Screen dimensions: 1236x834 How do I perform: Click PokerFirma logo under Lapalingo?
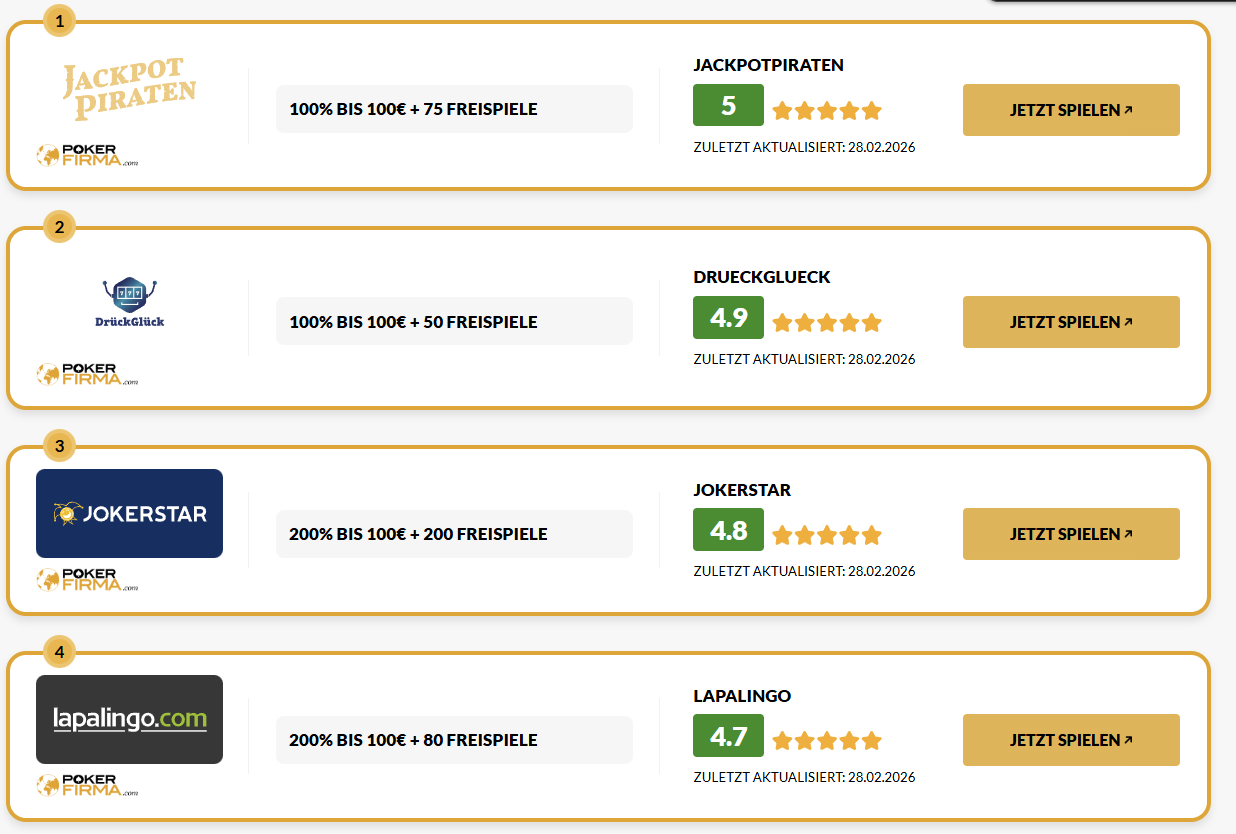pyautogui.click(x=87, y=786)
